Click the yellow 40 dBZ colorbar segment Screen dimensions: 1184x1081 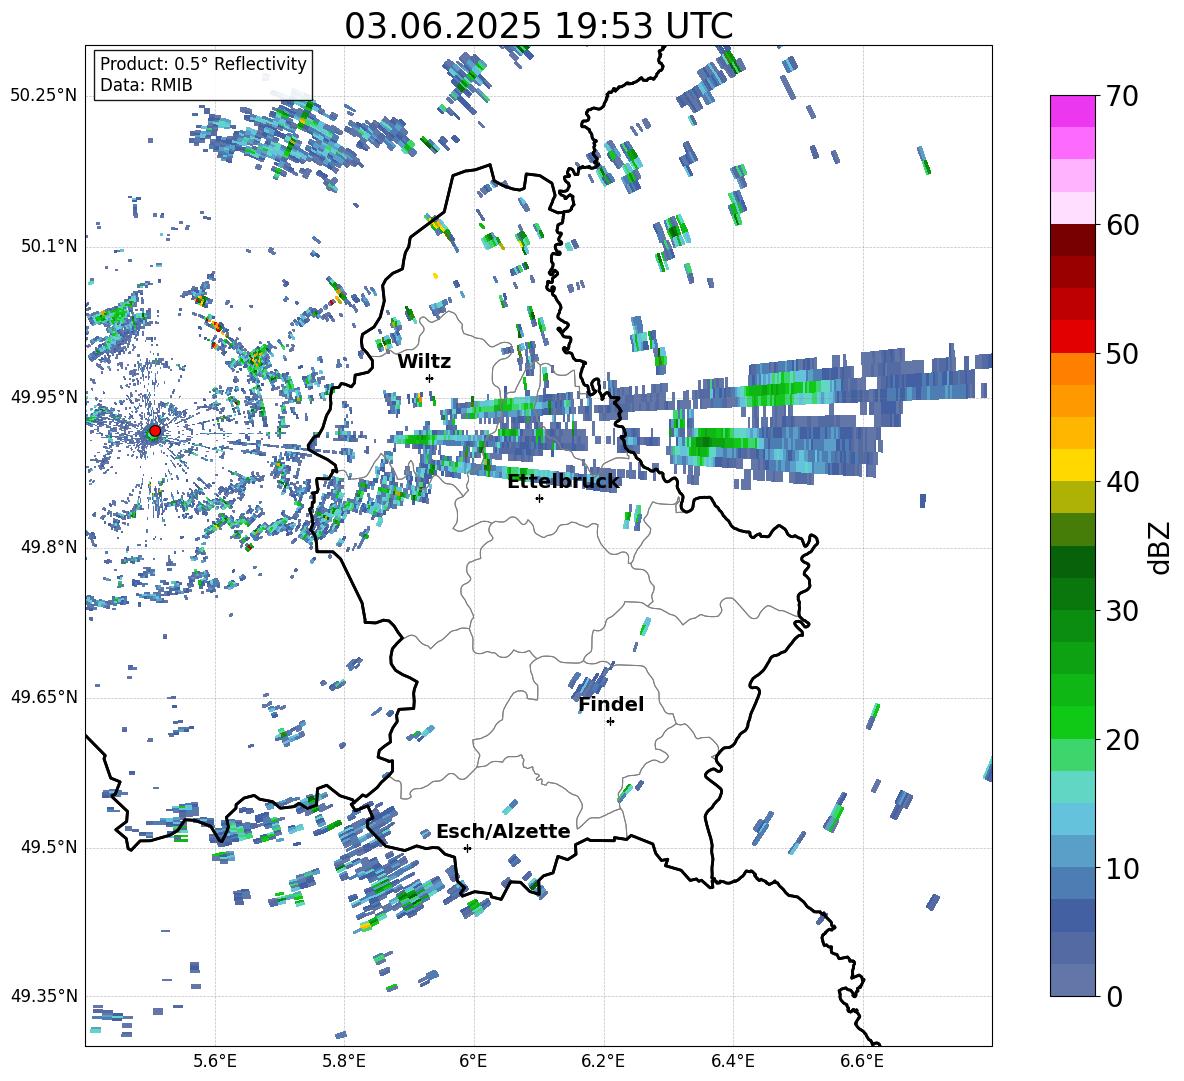[x=1072, y=465]
